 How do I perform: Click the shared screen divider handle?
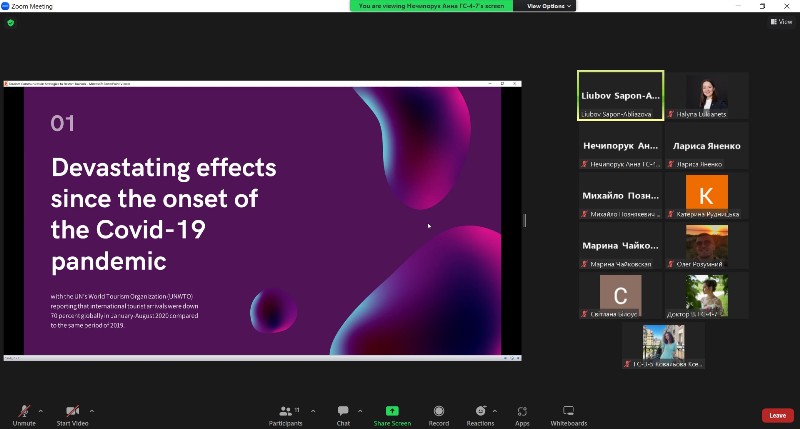coord(525,220)
